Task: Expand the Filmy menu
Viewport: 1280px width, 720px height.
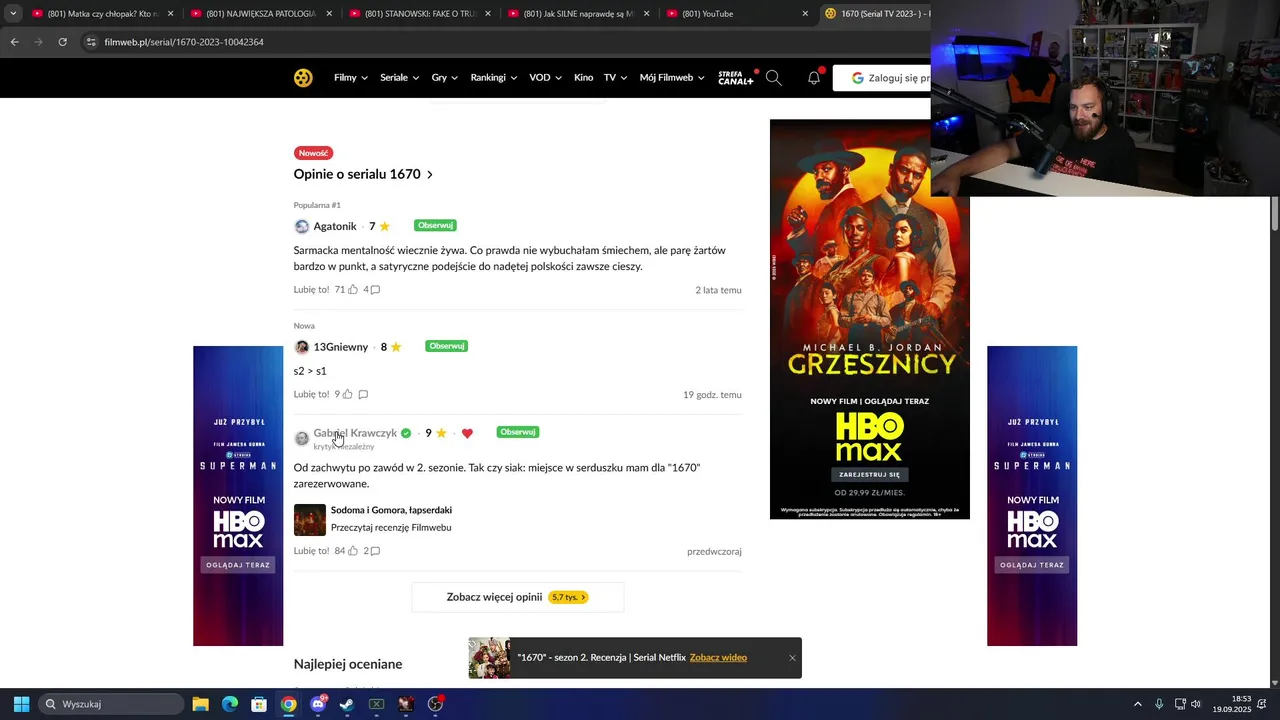Action: click(x=351, y=78)
